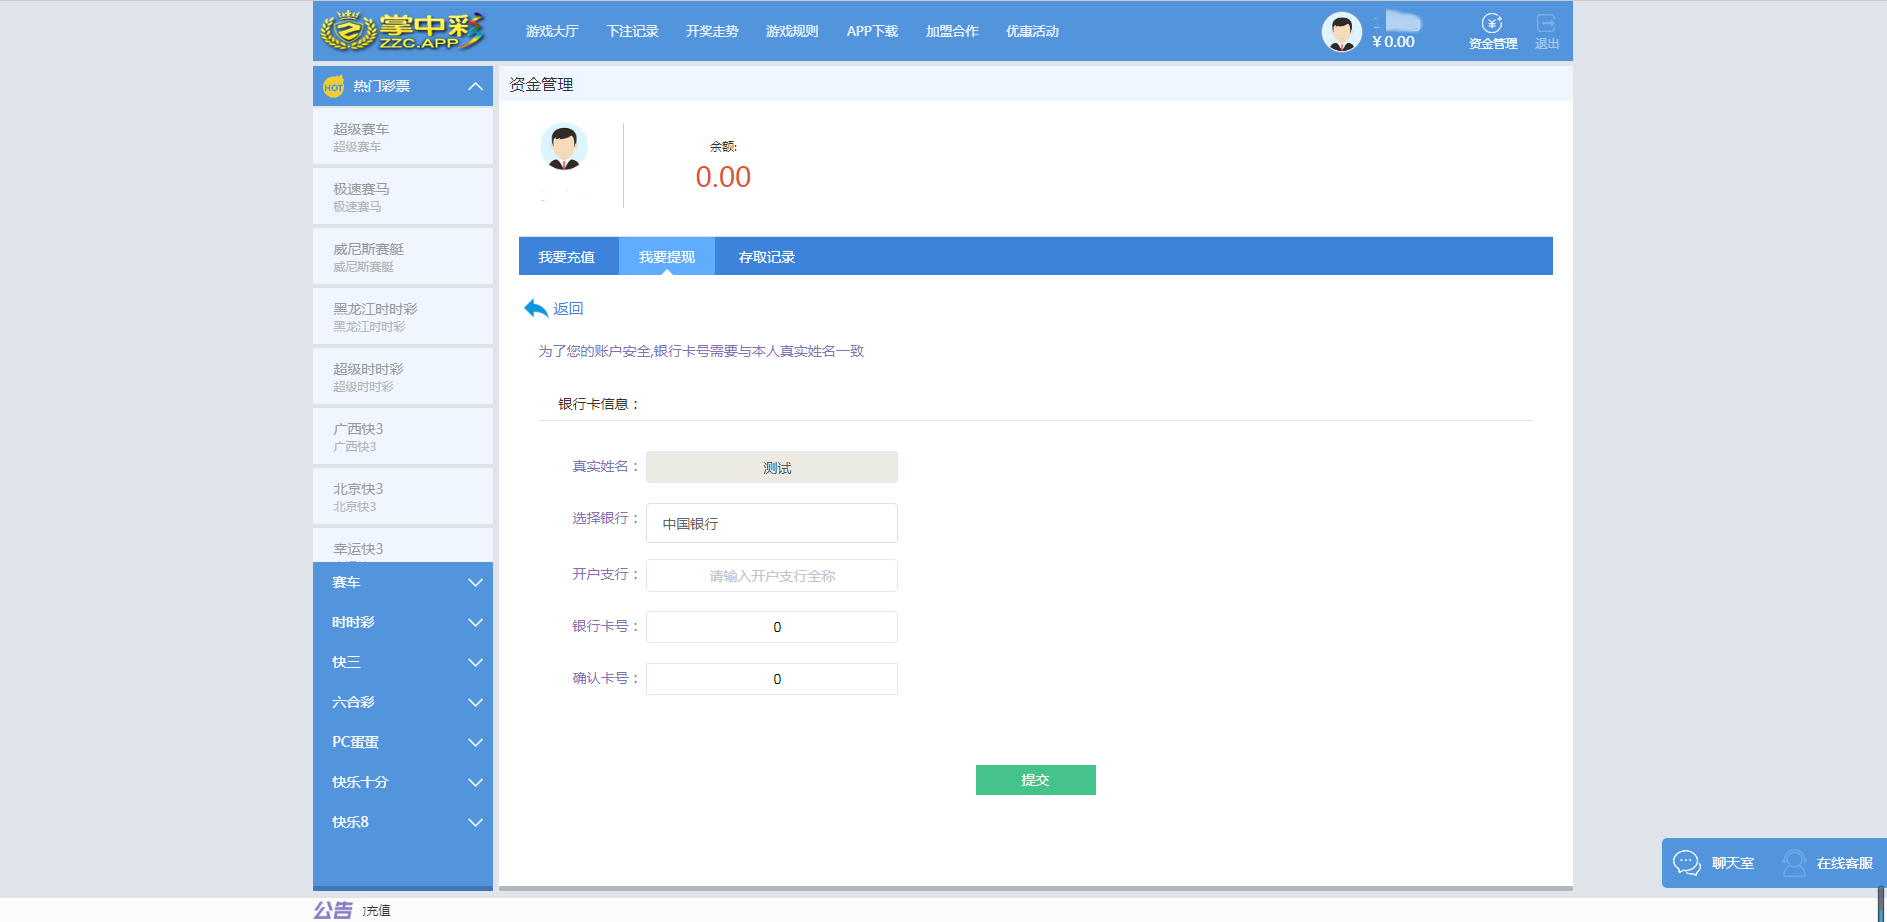Open 开奖走势 in top navigation
Image resolution: width=1887 pixels, height=922 pixels.
tap(712, 31)
